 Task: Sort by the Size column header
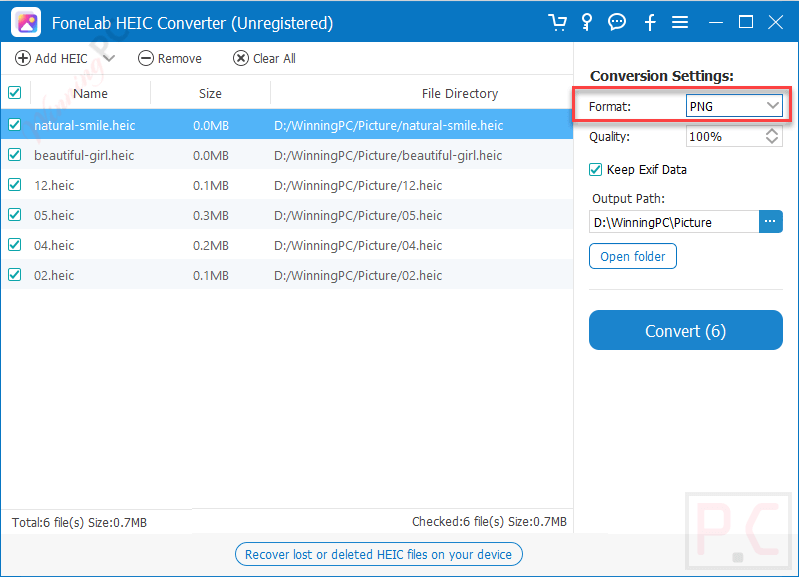210,93
